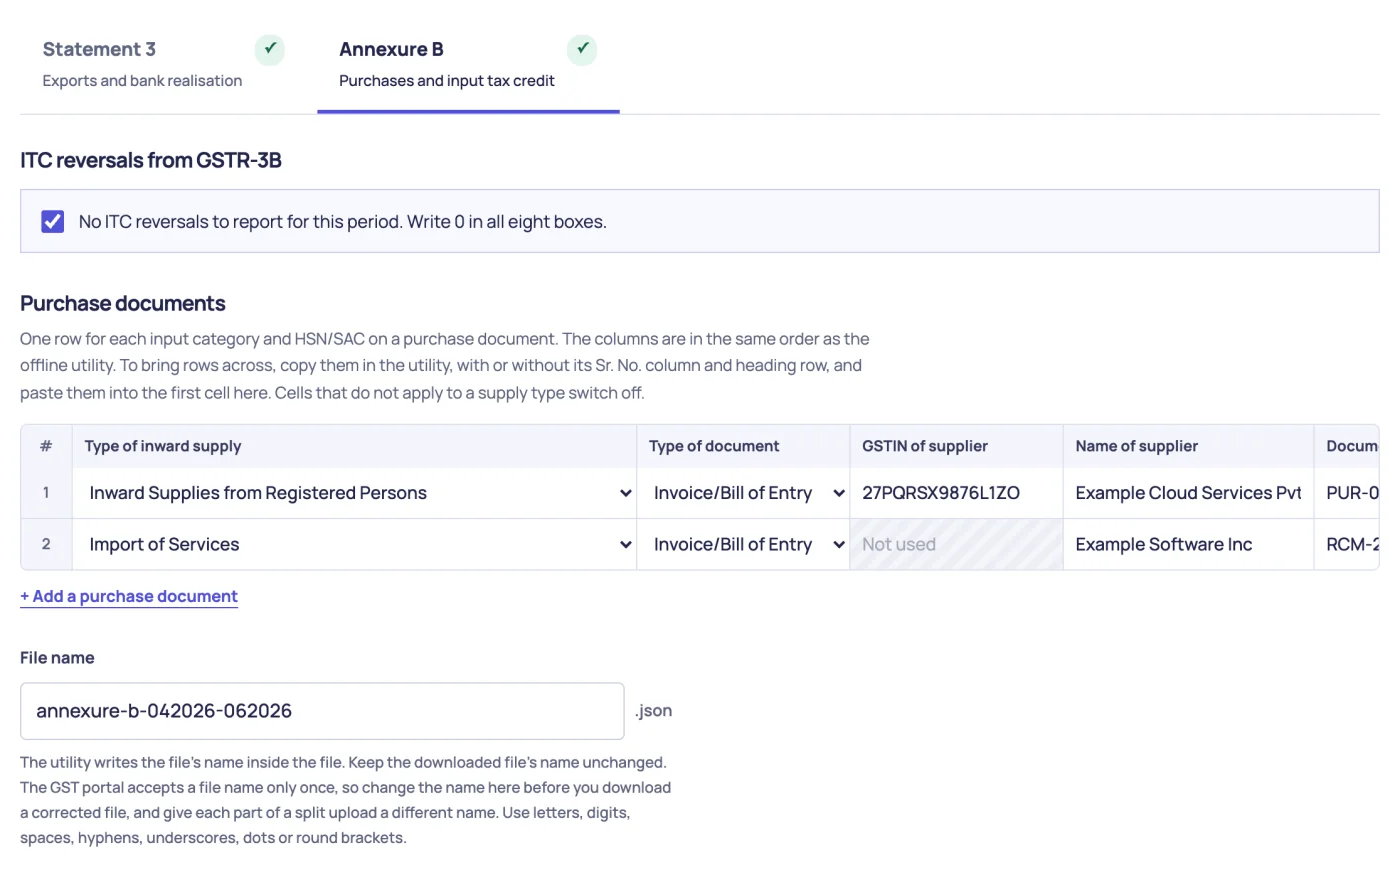Expand row 2 Type of document dropdown
1400x870 pixels.
tap(744, 544)
